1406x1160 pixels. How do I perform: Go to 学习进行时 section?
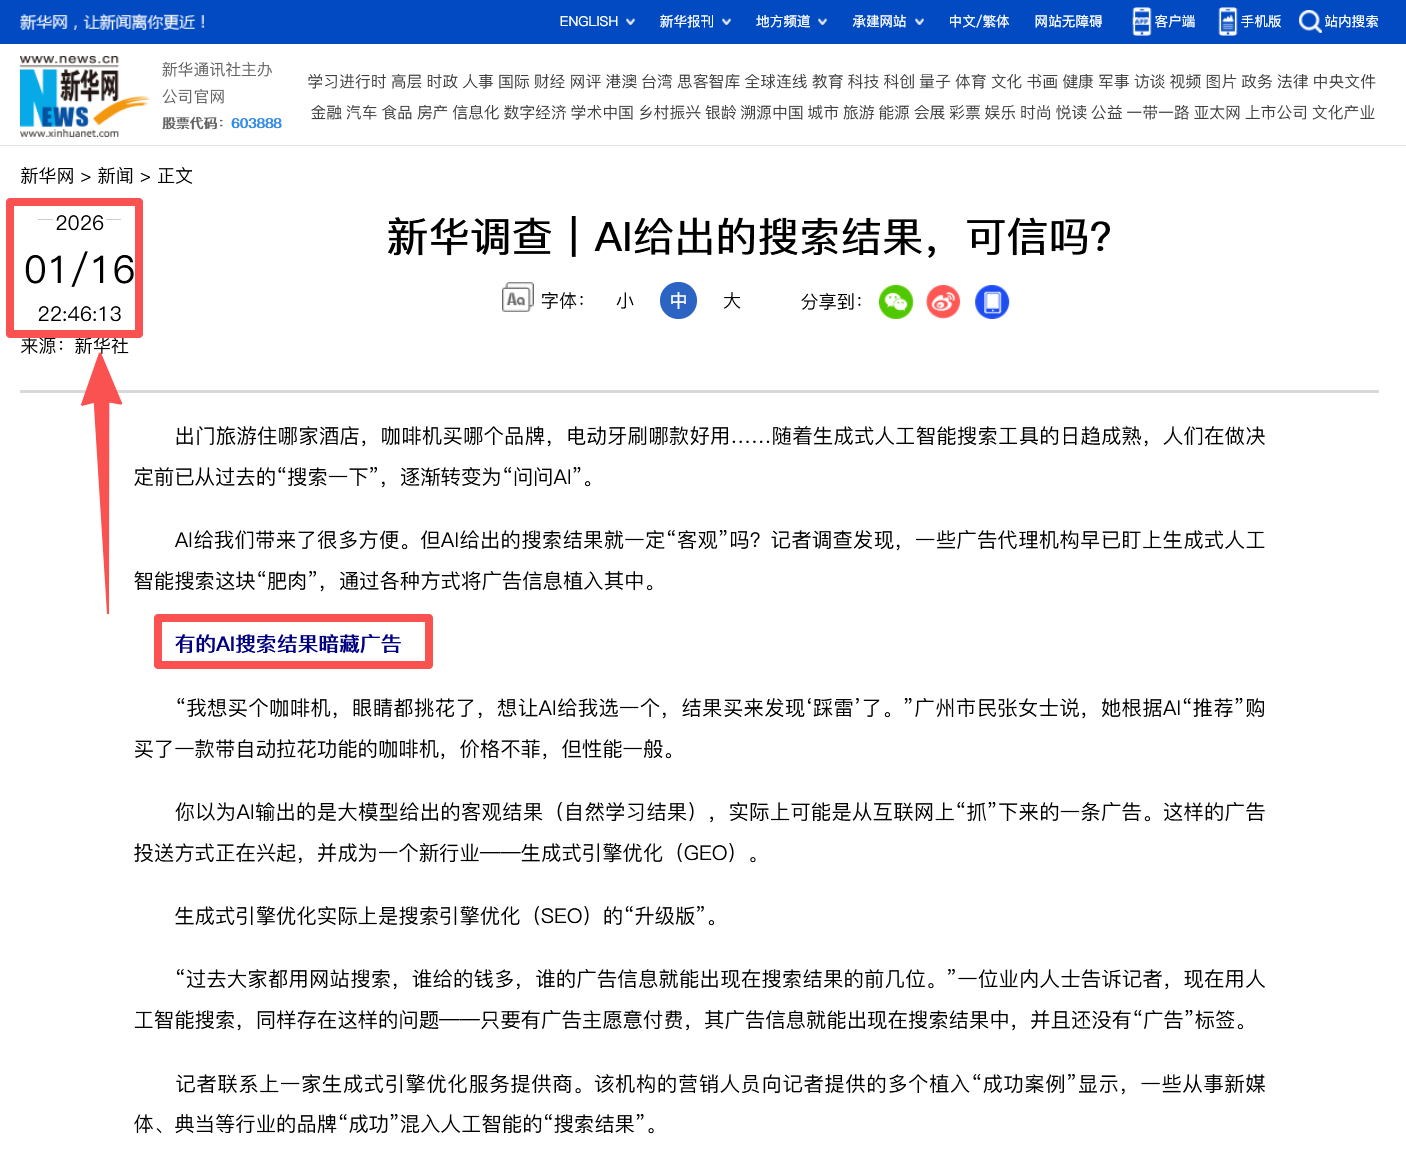pos(346,82)
